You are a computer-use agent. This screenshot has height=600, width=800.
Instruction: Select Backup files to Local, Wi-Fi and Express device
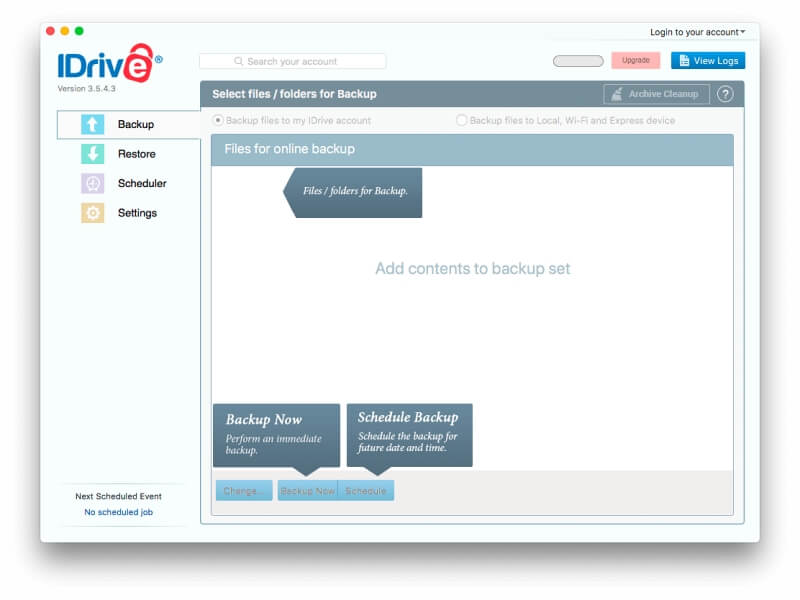(x=461, y=120)
